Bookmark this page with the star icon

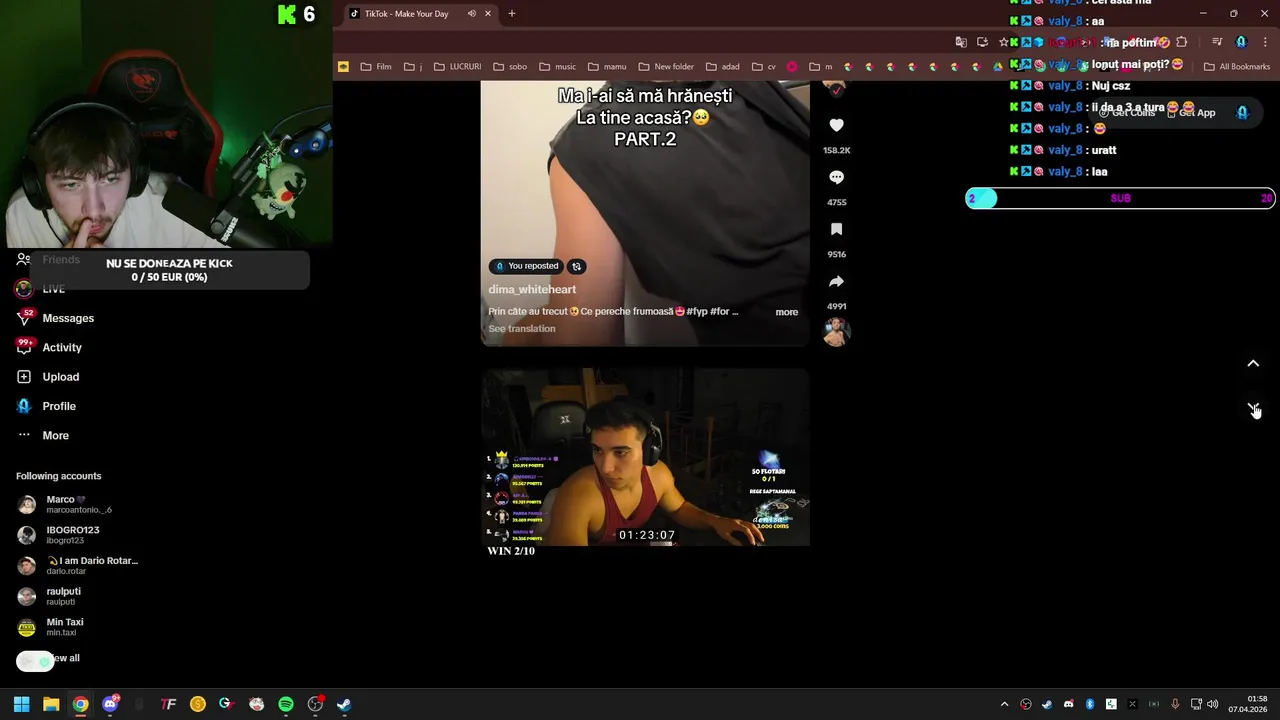click(1004, 42)
